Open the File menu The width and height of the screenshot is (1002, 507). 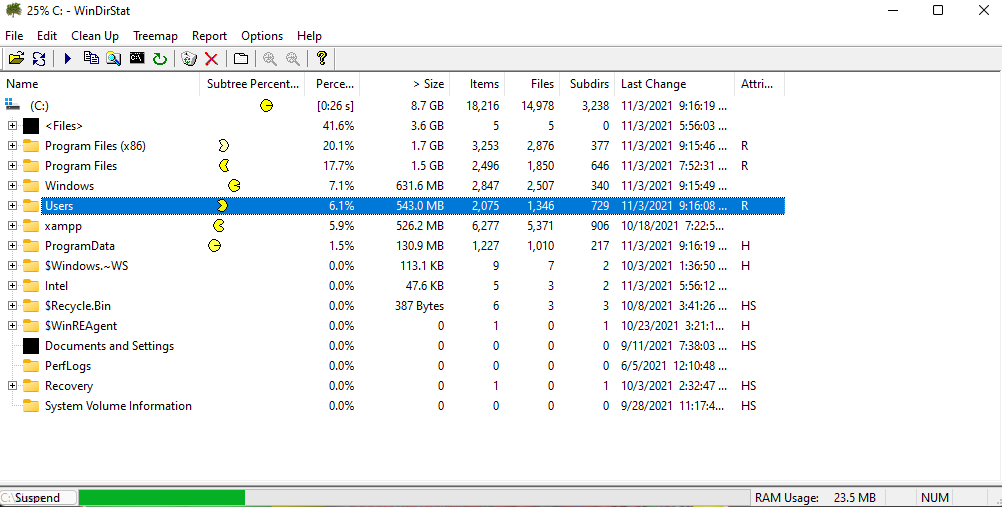14,36
